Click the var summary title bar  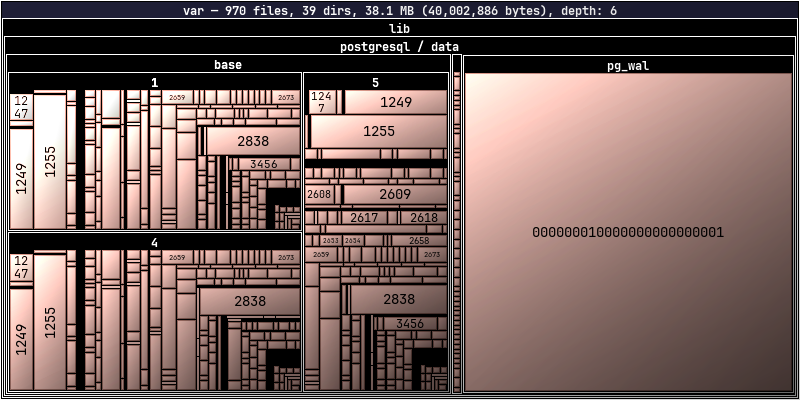tap(400, 10)
